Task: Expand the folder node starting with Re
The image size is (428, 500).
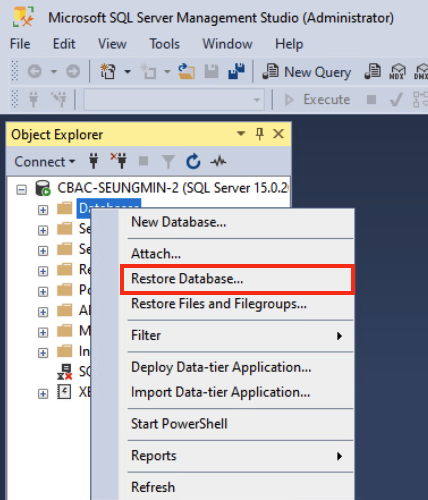Action: (x=43, y=271)
